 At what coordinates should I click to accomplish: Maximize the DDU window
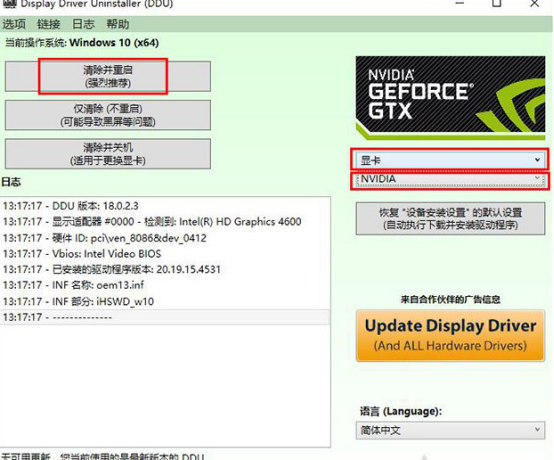click(497, 4)
